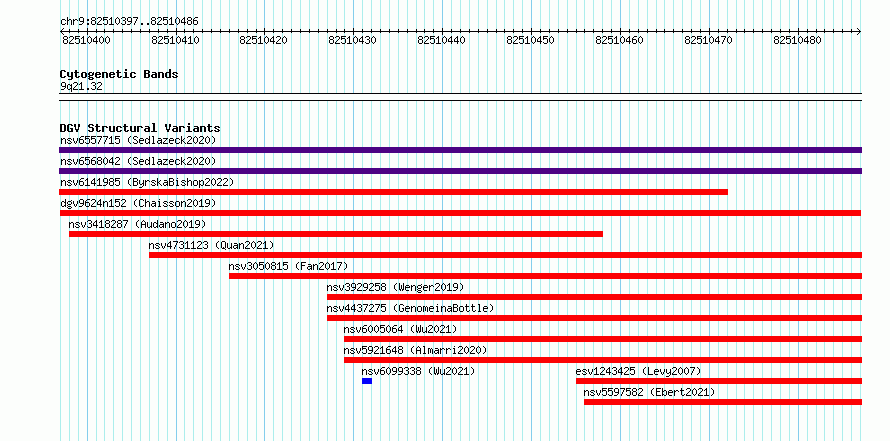Click the purple bar under nsv6557715
Screen dimensions: 890x441
(460, 150)
